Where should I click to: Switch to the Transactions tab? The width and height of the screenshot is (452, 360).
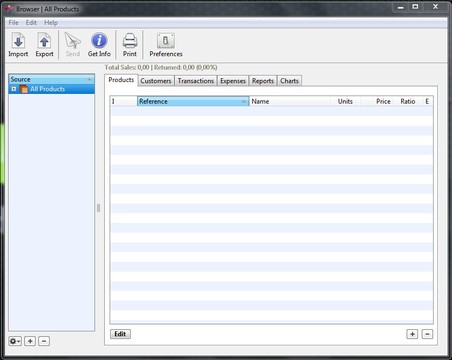tap(196, 81)
